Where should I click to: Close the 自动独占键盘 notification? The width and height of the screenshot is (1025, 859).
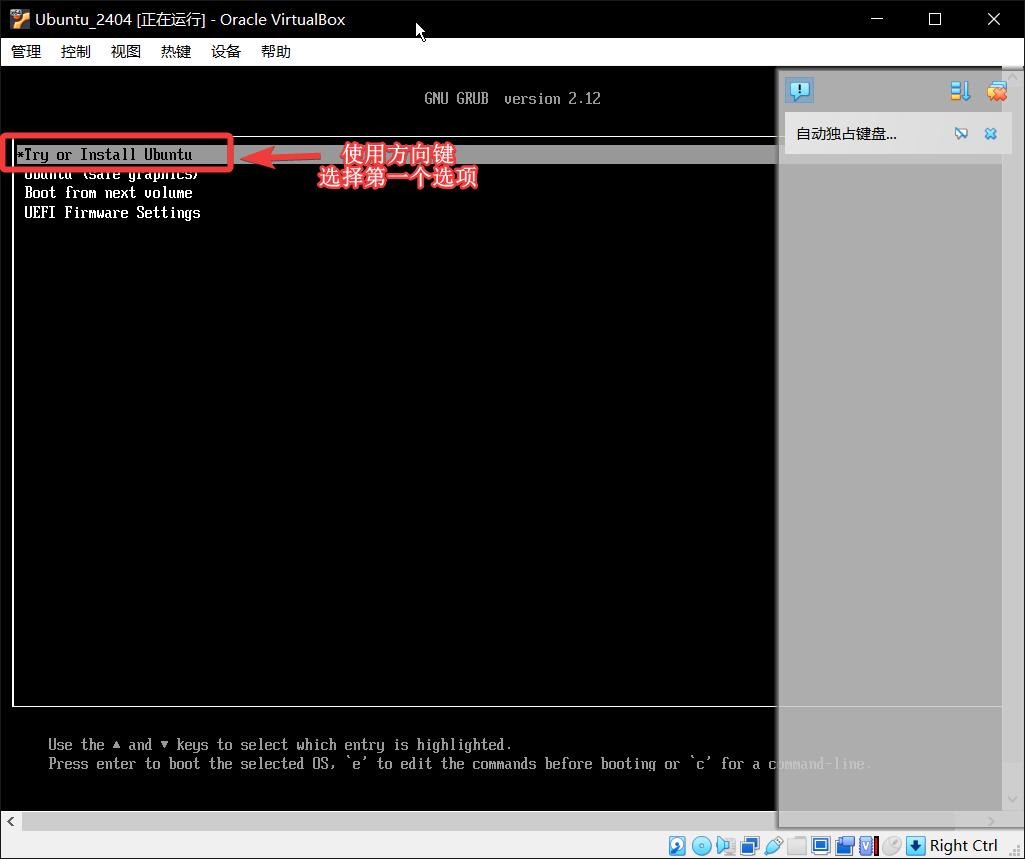[x=991, y=134]
